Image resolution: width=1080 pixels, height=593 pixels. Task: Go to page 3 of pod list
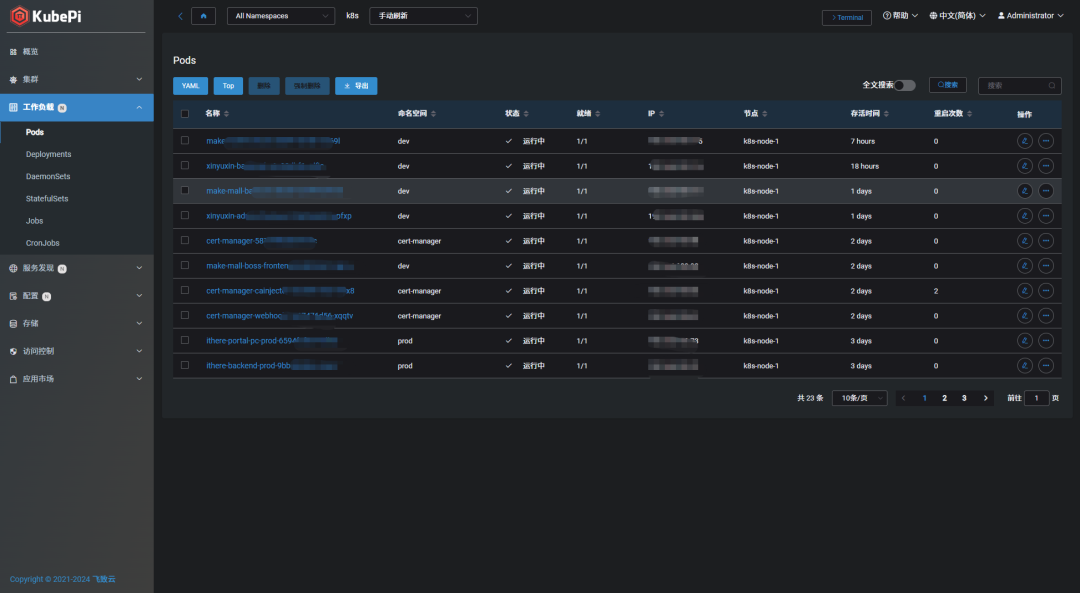(964, 398)
